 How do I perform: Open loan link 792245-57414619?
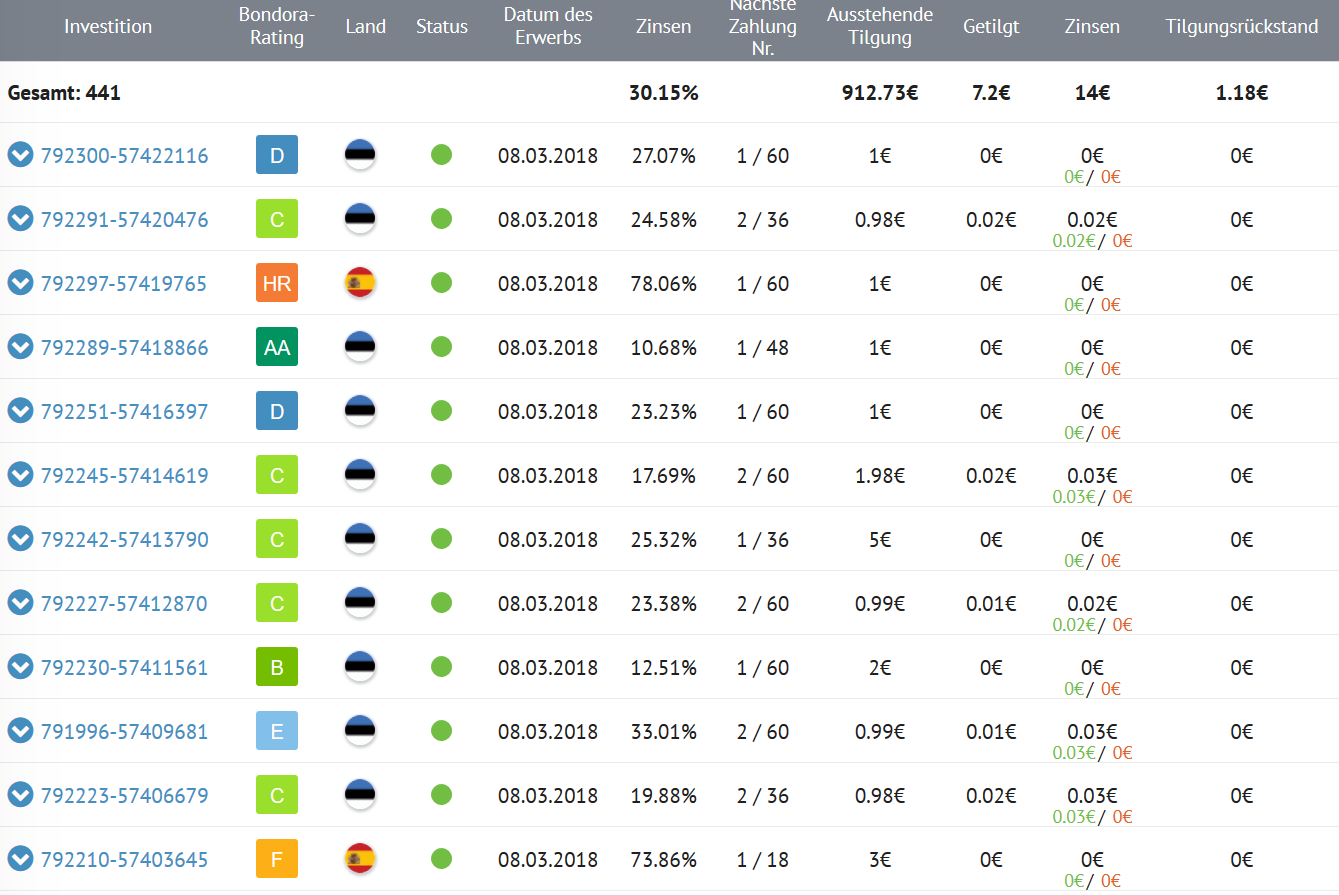point(124,475)
